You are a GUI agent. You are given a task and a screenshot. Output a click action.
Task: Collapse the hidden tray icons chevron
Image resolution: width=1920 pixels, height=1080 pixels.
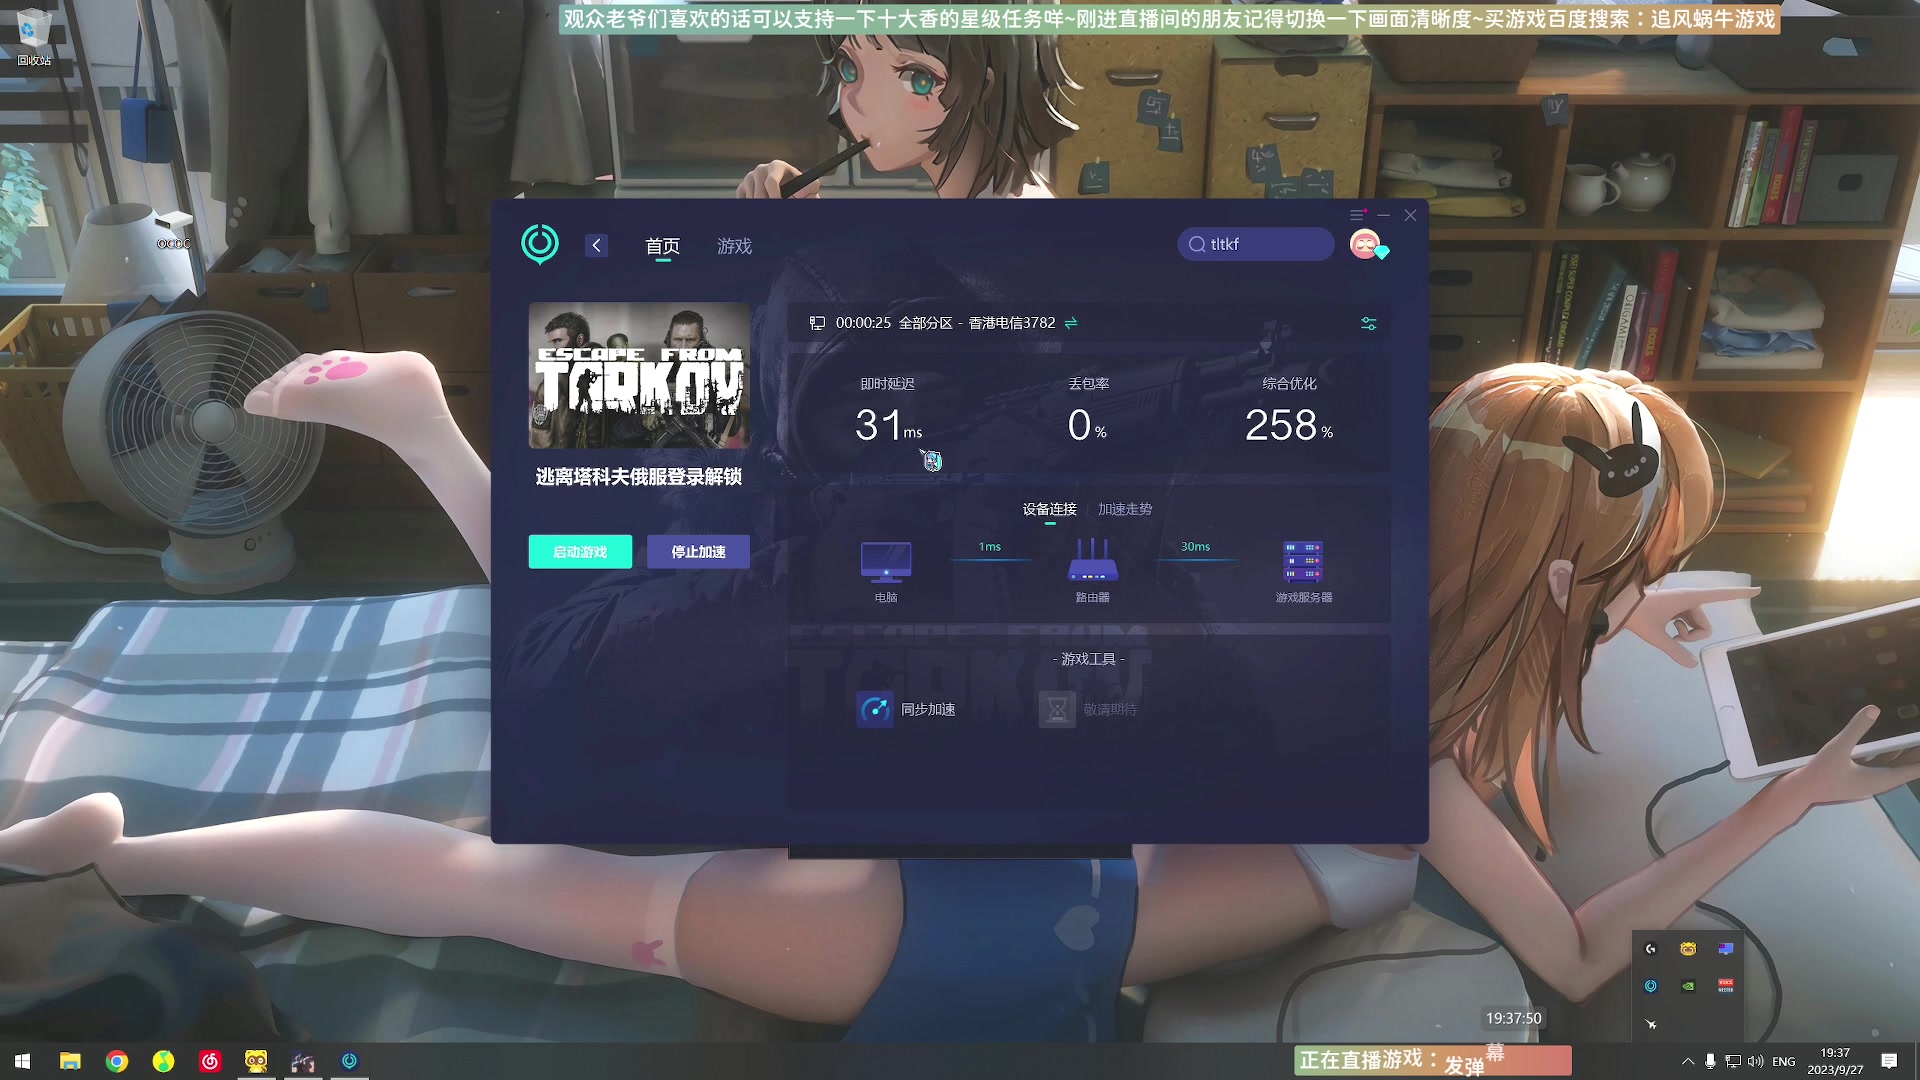pyautogui.click(x=1688, y=1061)
